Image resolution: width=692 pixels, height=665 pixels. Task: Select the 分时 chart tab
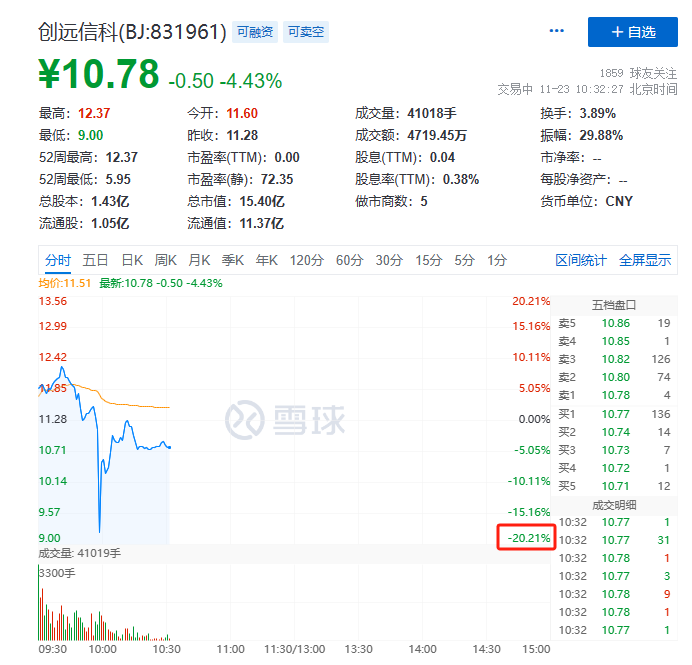coord(58,260)
